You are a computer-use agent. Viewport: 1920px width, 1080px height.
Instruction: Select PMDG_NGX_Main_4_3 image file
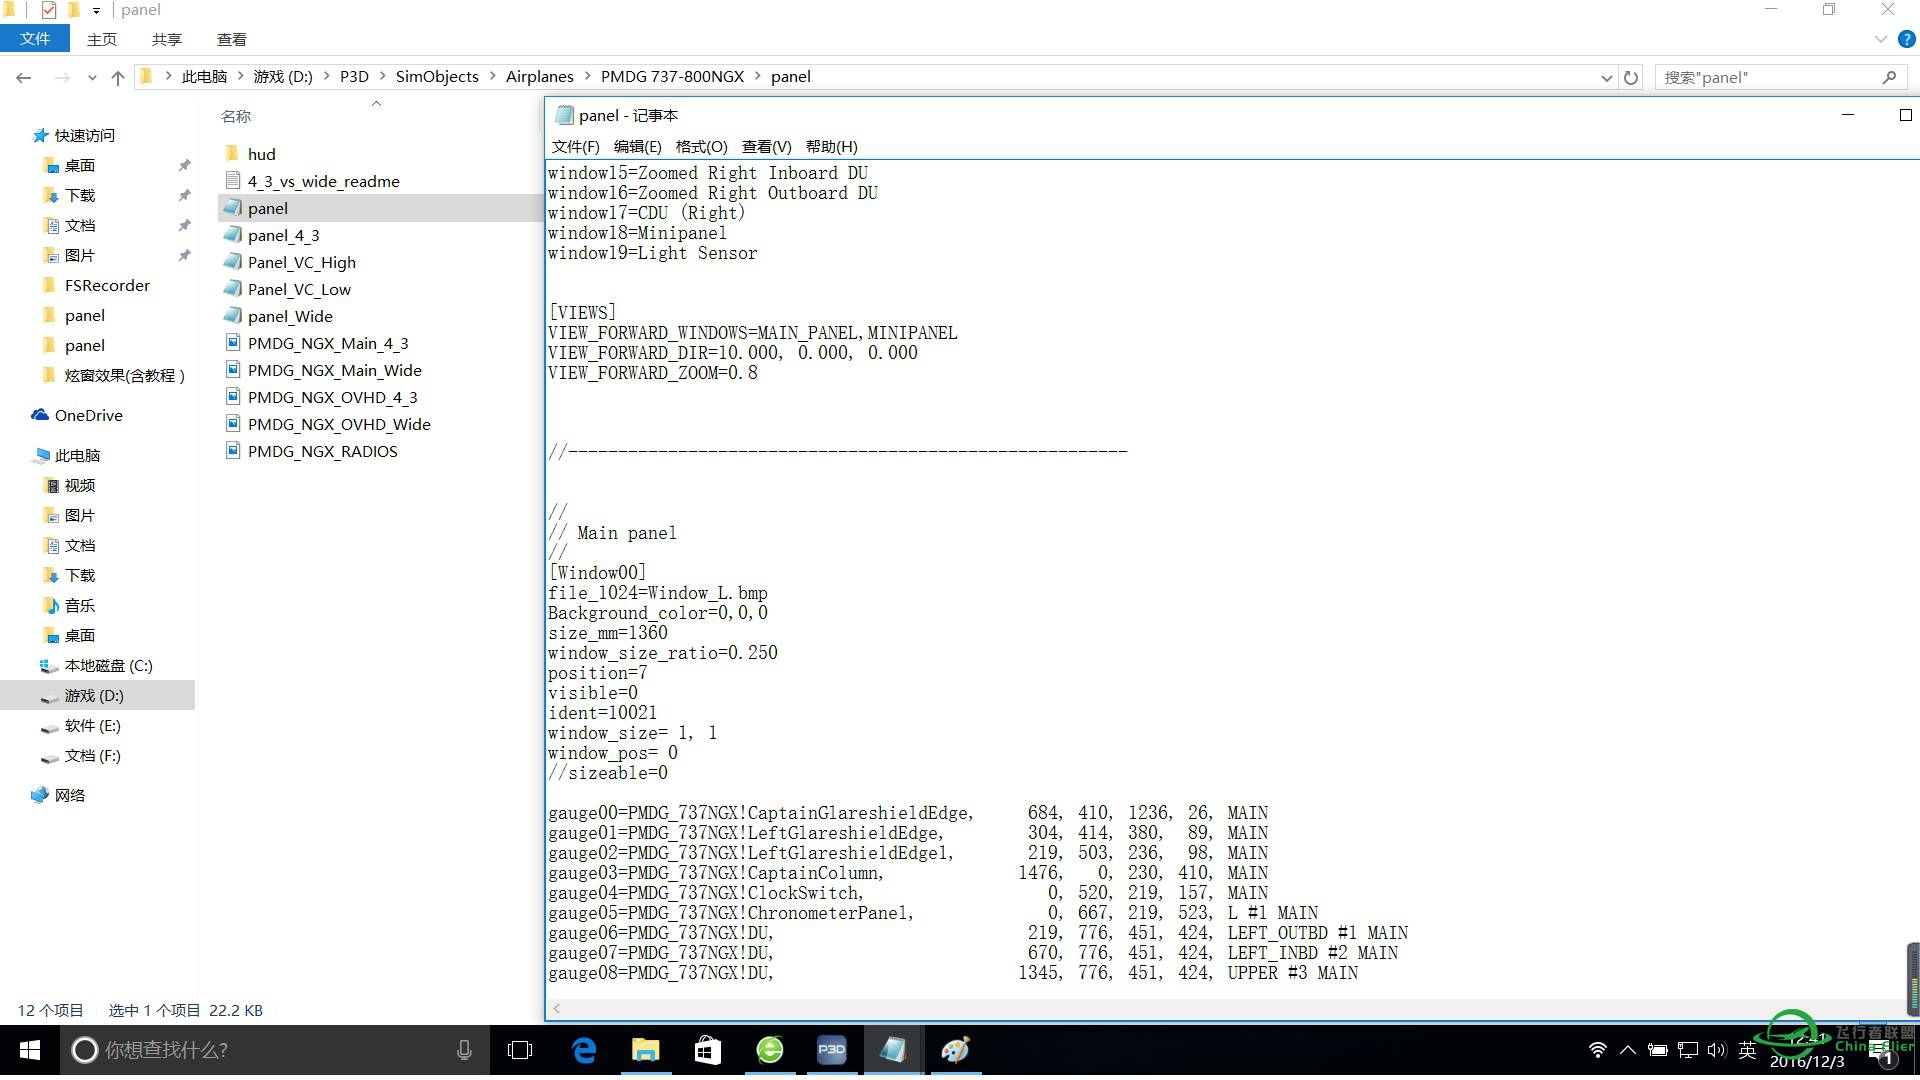[x=328, y=343]
